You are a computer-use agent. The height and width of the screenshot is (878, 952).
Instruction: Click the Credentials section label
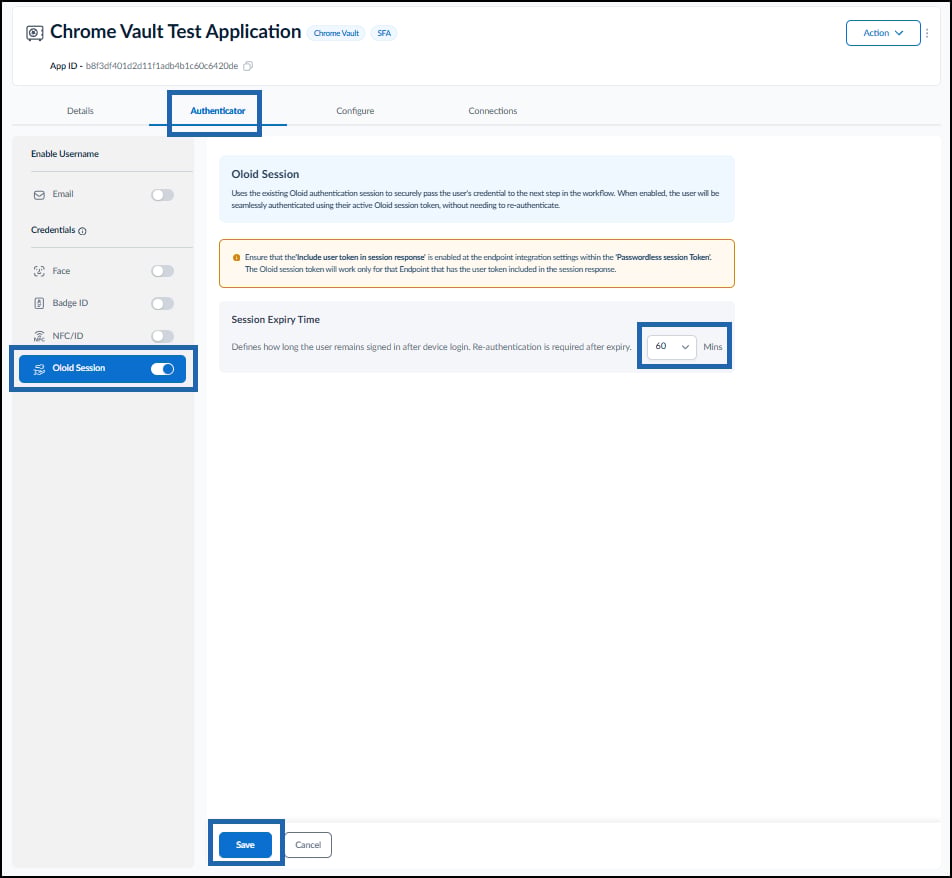pyautogui.click(x=53, y=230)
